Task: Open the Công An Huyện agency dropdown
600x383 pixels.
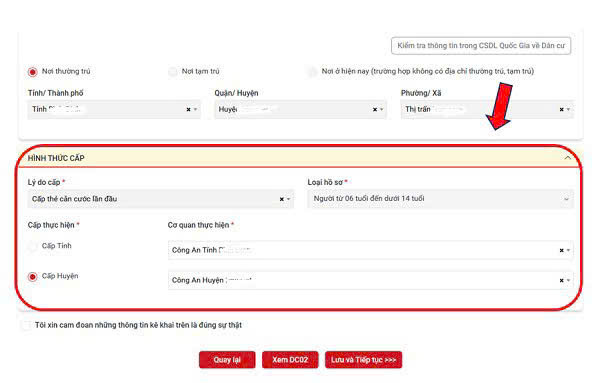Action: click(370, 280)
